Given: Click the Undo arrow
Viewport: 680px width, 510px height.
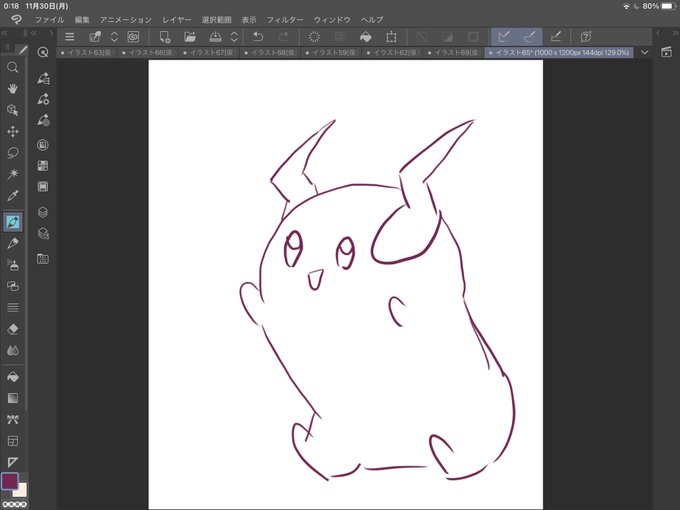Looking at the screenshot, I should pos(258,37).
